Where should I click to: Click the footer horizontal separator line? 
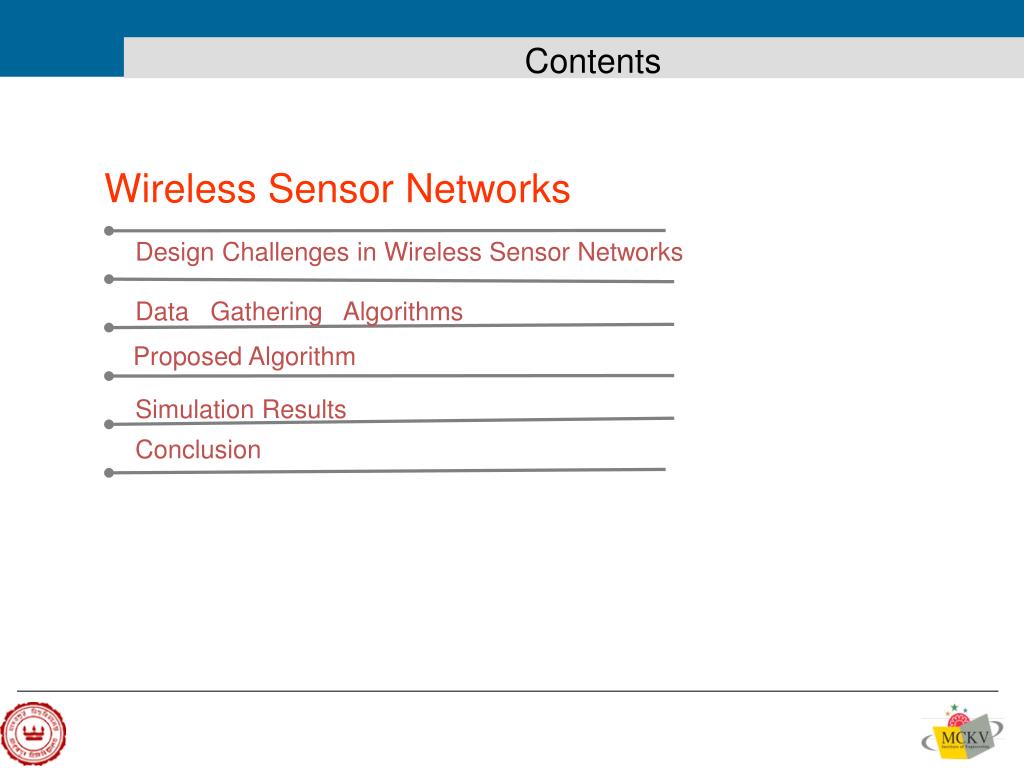tap(507, 690)
